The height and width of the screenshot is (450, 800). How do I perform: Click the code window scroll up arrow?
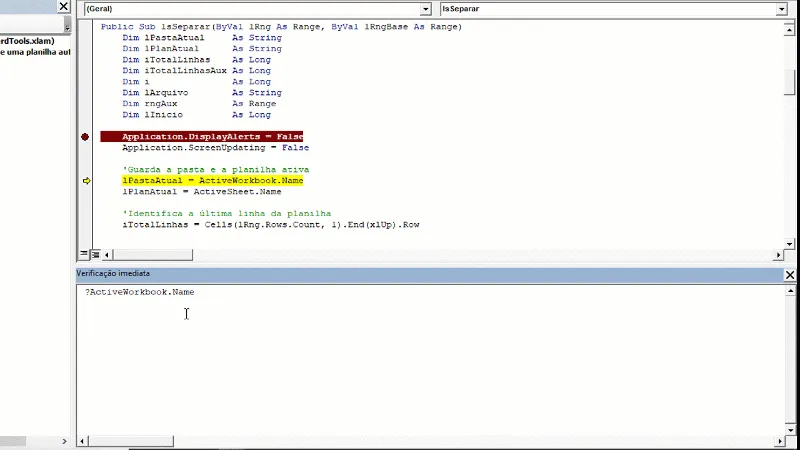tap(789, 30)
